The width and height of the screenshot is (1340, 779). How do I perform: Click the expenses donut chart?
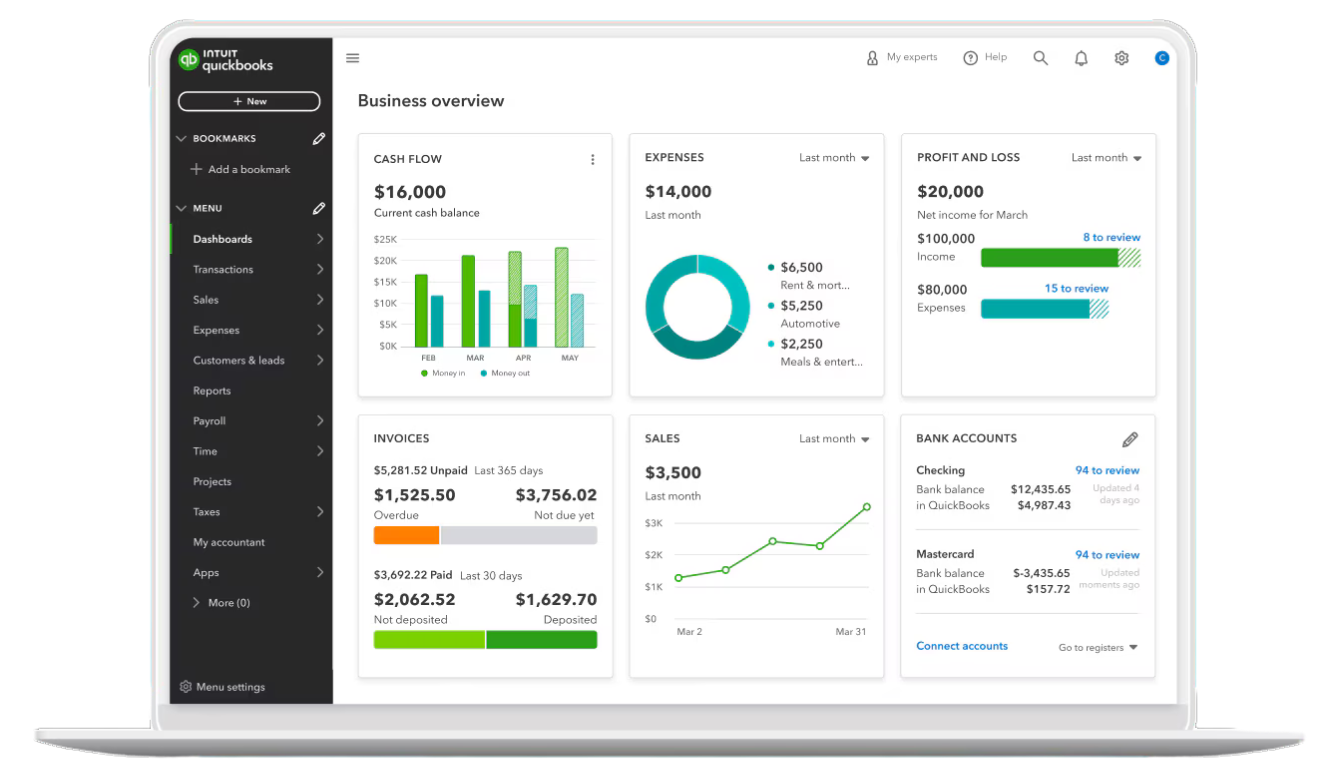tap(697, 307)
